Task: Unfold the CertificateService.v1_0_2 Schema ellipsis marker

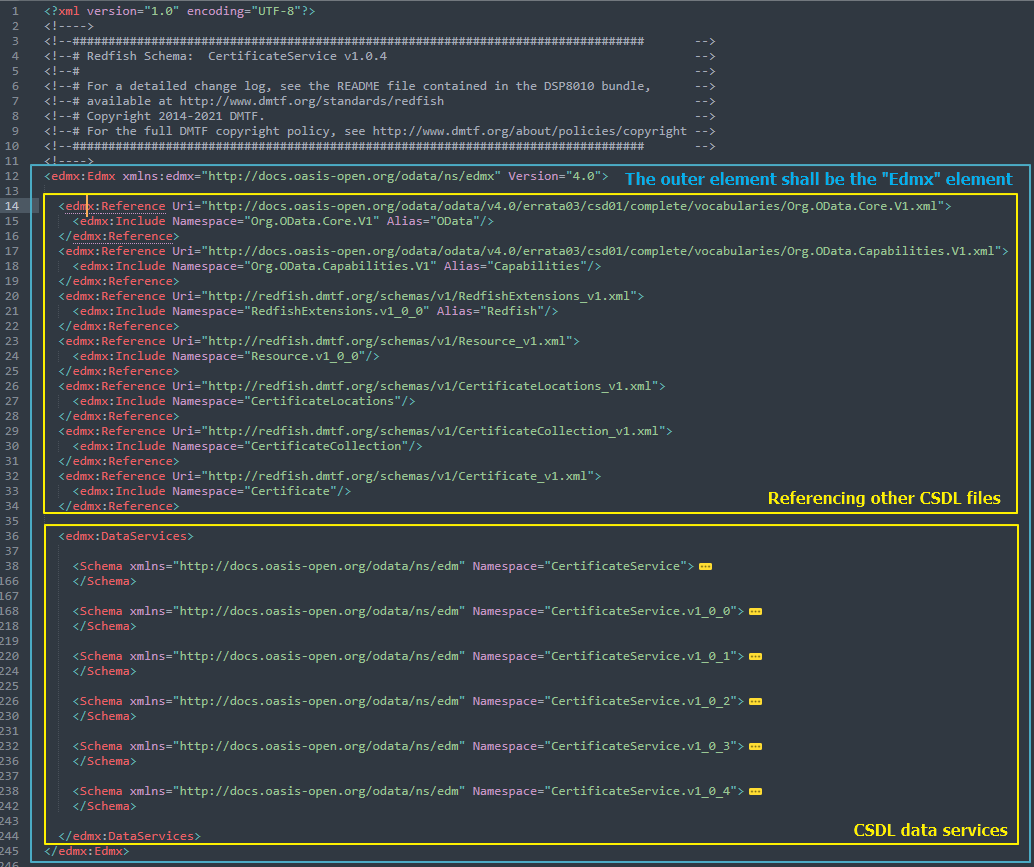Action: [755, 702]
